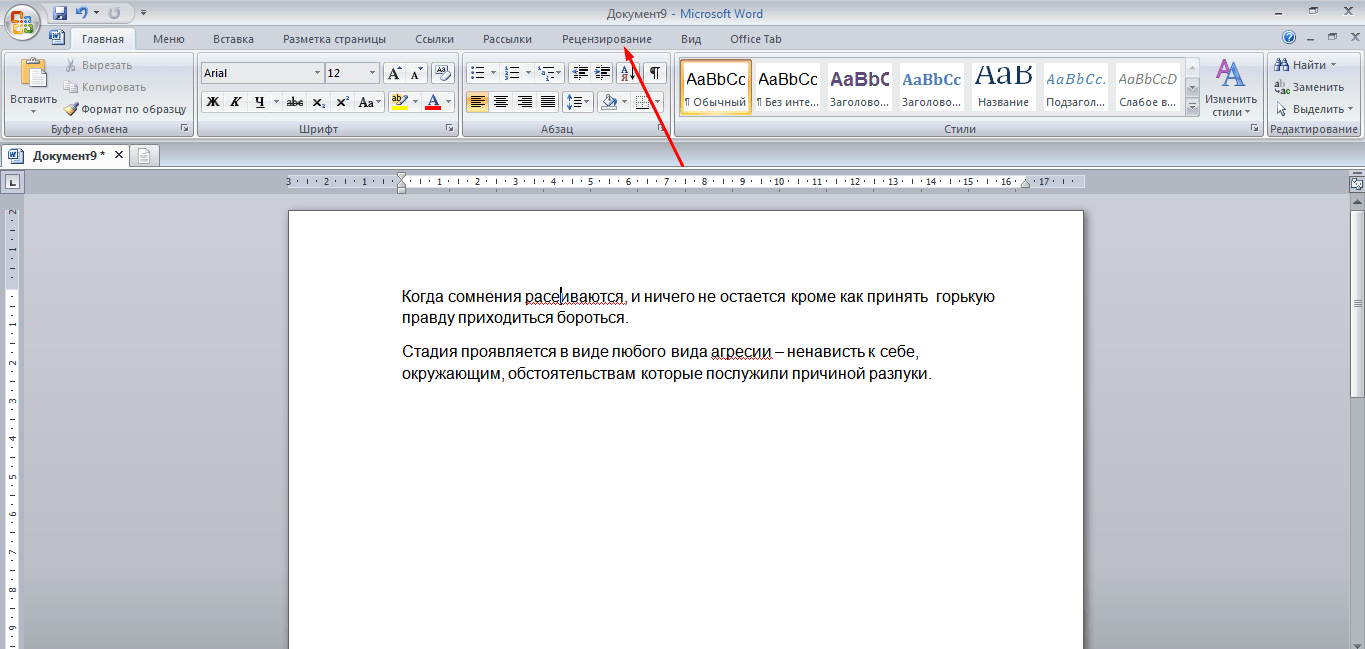Toggle bold (Ж) formatting

coord(212,102)
